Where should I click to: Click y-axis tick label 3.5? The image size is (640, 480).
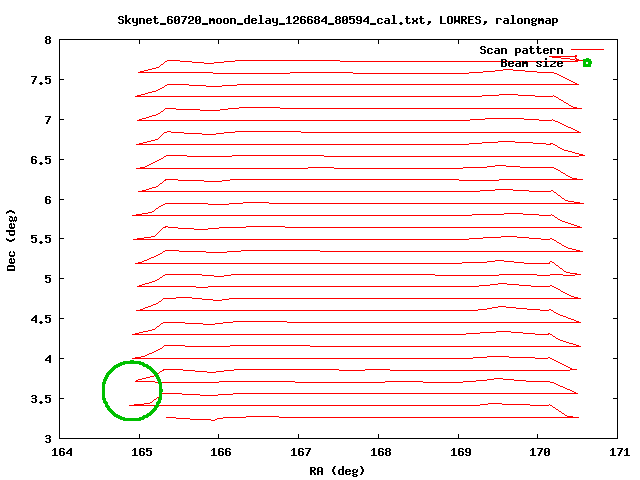41,399
